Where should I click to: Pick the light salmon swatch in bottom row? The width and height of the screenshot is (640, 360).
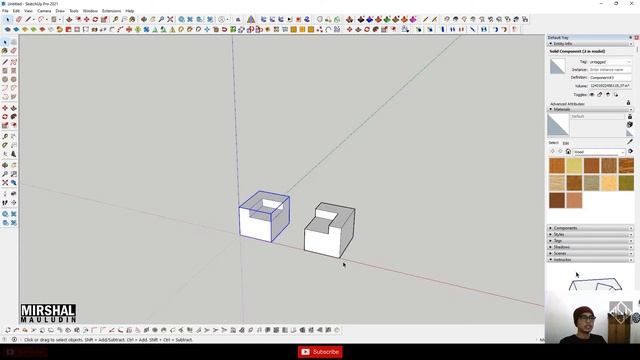pos(574,200)
